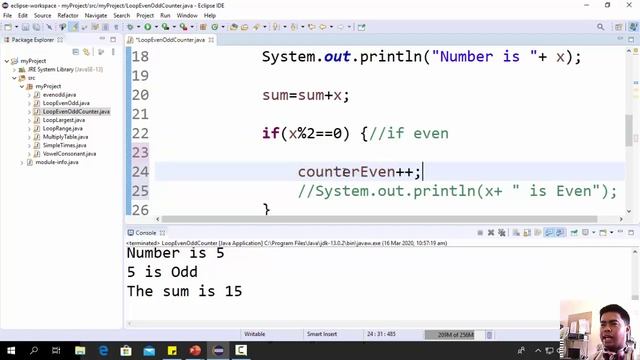Click the Back navigation arrow icon
This screenshot has height=360, width=640.
322,27
